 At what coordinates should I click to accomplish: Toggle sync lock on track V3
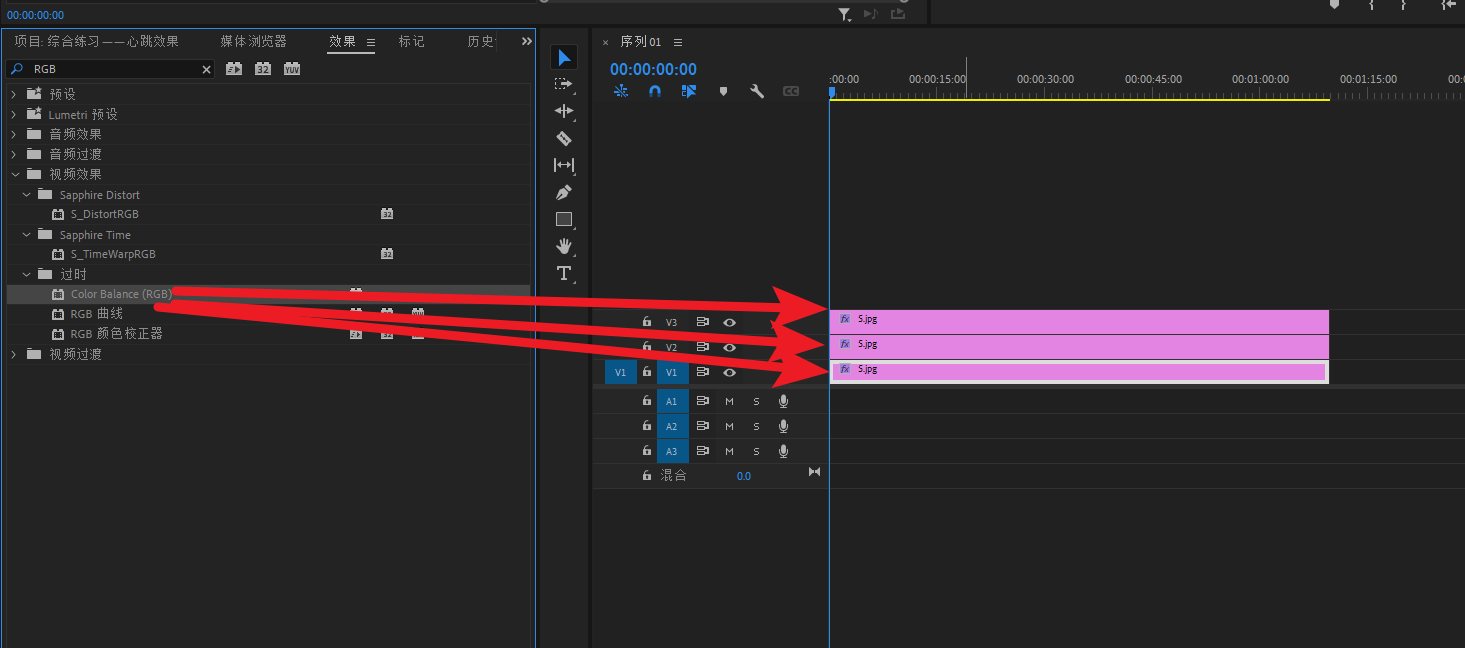point(703,322)
